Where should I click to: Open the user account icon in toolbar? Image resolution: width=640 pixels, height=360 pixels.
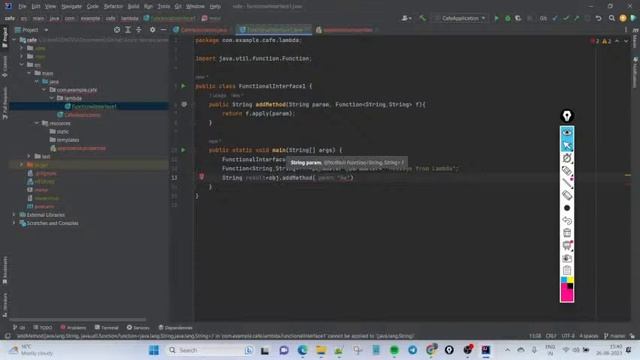tap(406, 18)
